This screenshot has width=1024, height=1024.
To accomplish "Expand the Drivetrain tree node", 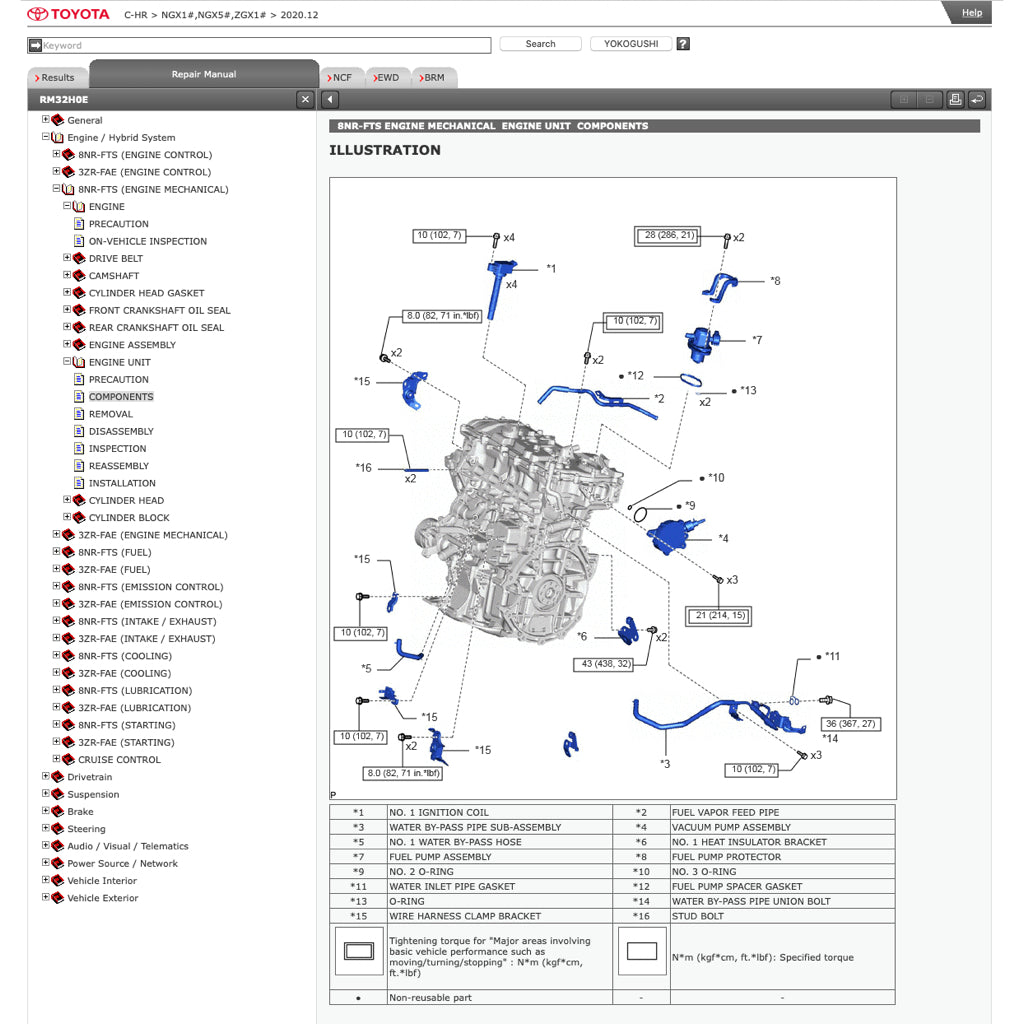I will click(46, 777).
